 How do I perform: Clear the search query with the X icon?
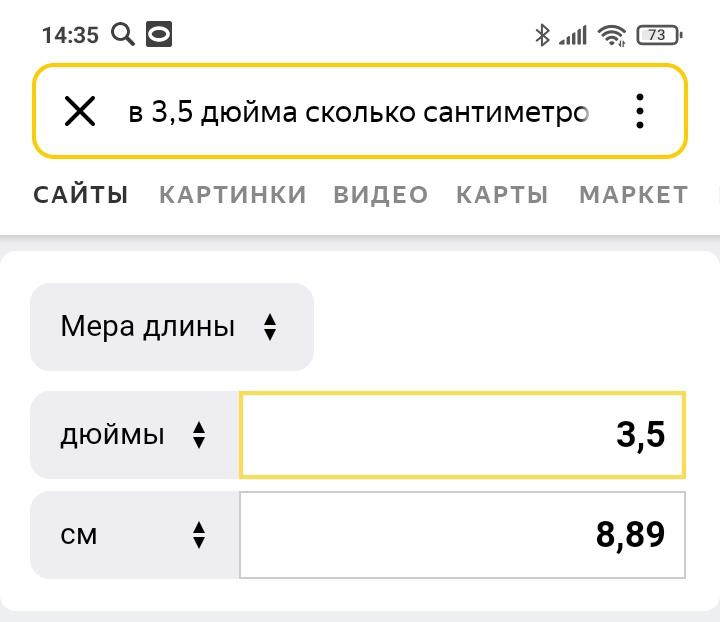(80, 112)
